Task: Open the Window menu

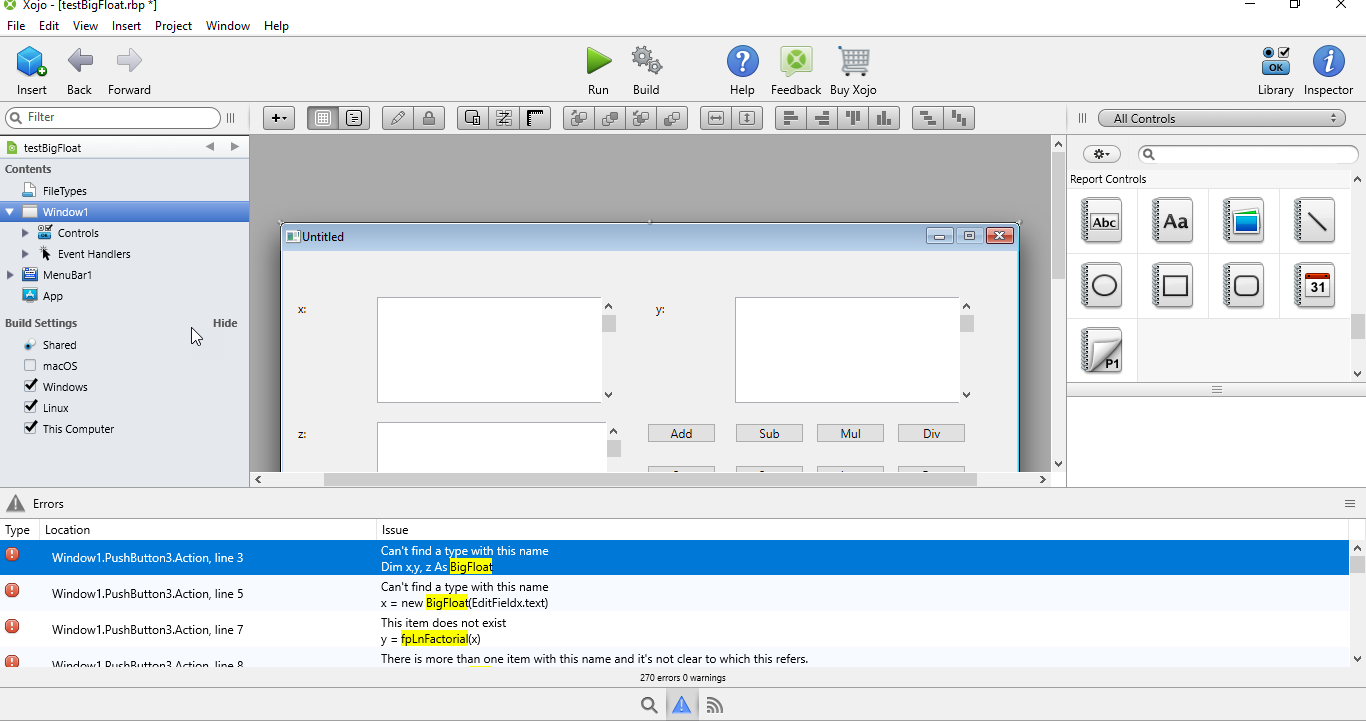Action: click(x=228, y=26)
